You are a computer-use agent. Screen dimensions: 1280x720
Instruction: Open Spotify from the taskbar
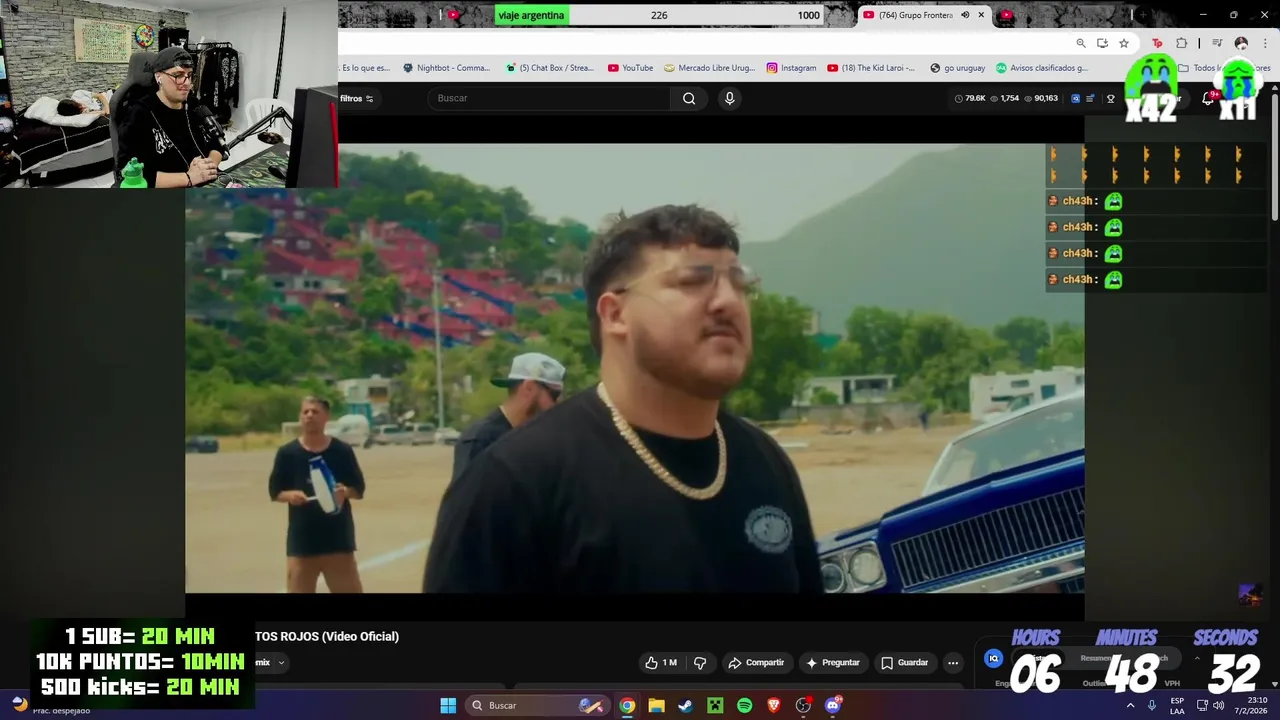tap(744, 705)
